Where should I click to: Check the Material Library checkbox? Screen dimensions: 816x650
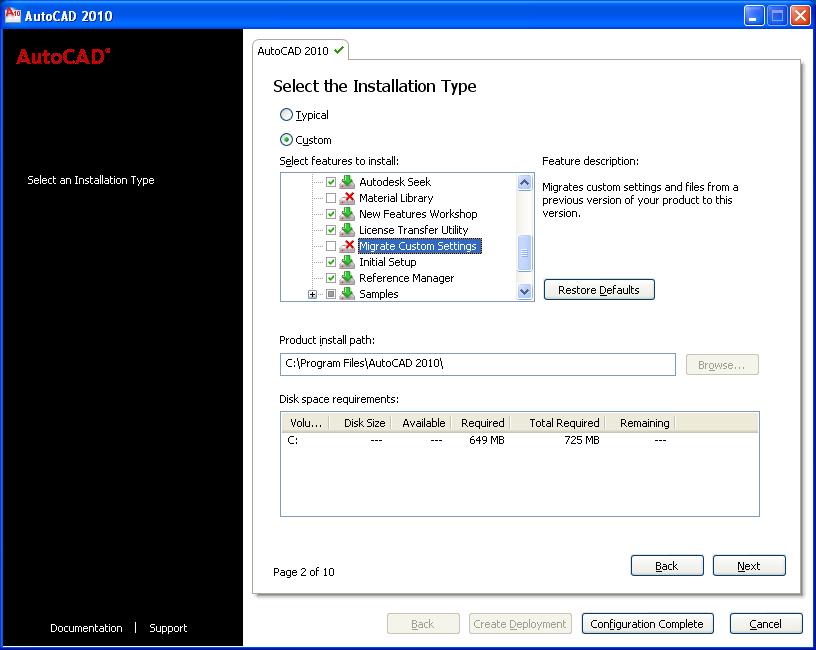pos(330,198)
